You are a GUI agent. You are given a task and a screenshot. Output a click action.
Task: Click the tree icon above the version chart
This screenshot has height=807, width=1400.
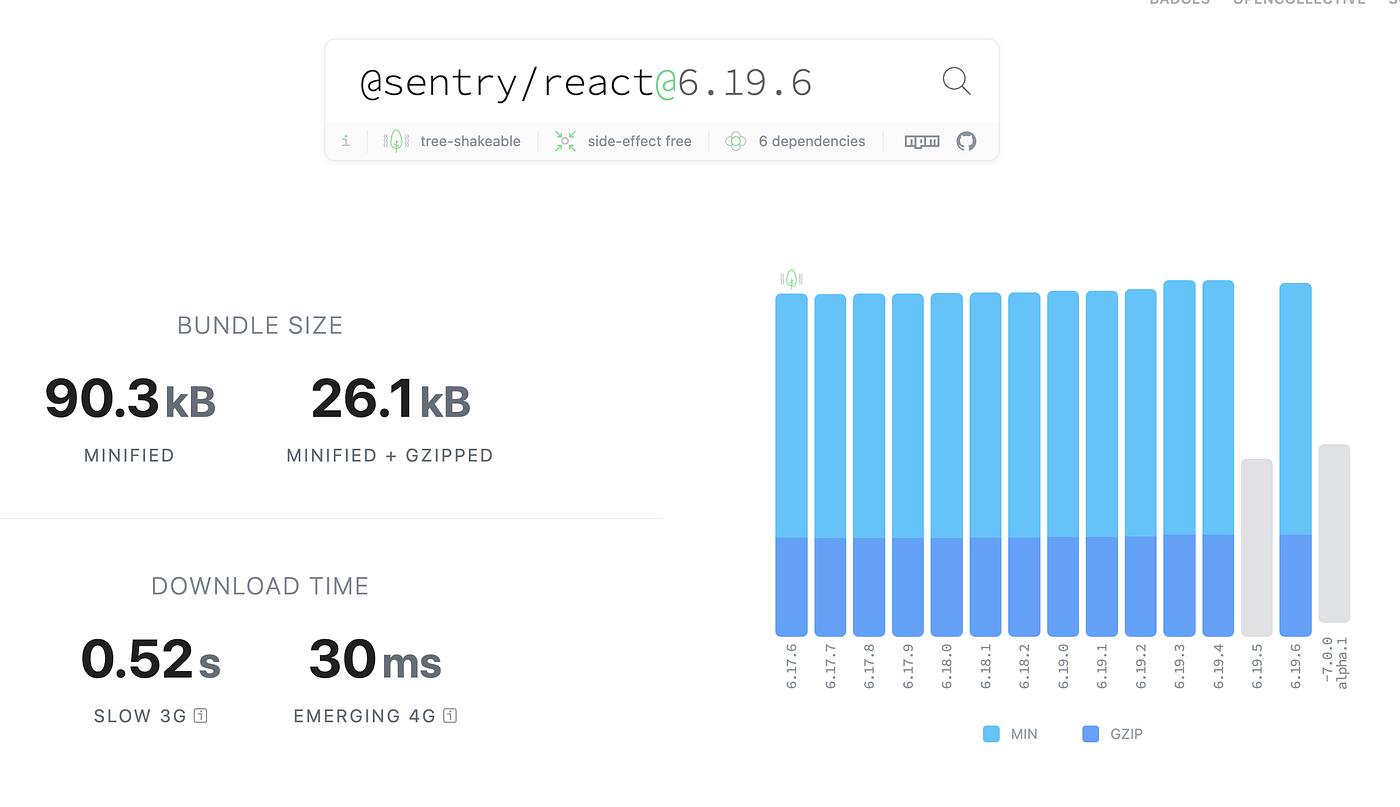[x=790, y=277]
